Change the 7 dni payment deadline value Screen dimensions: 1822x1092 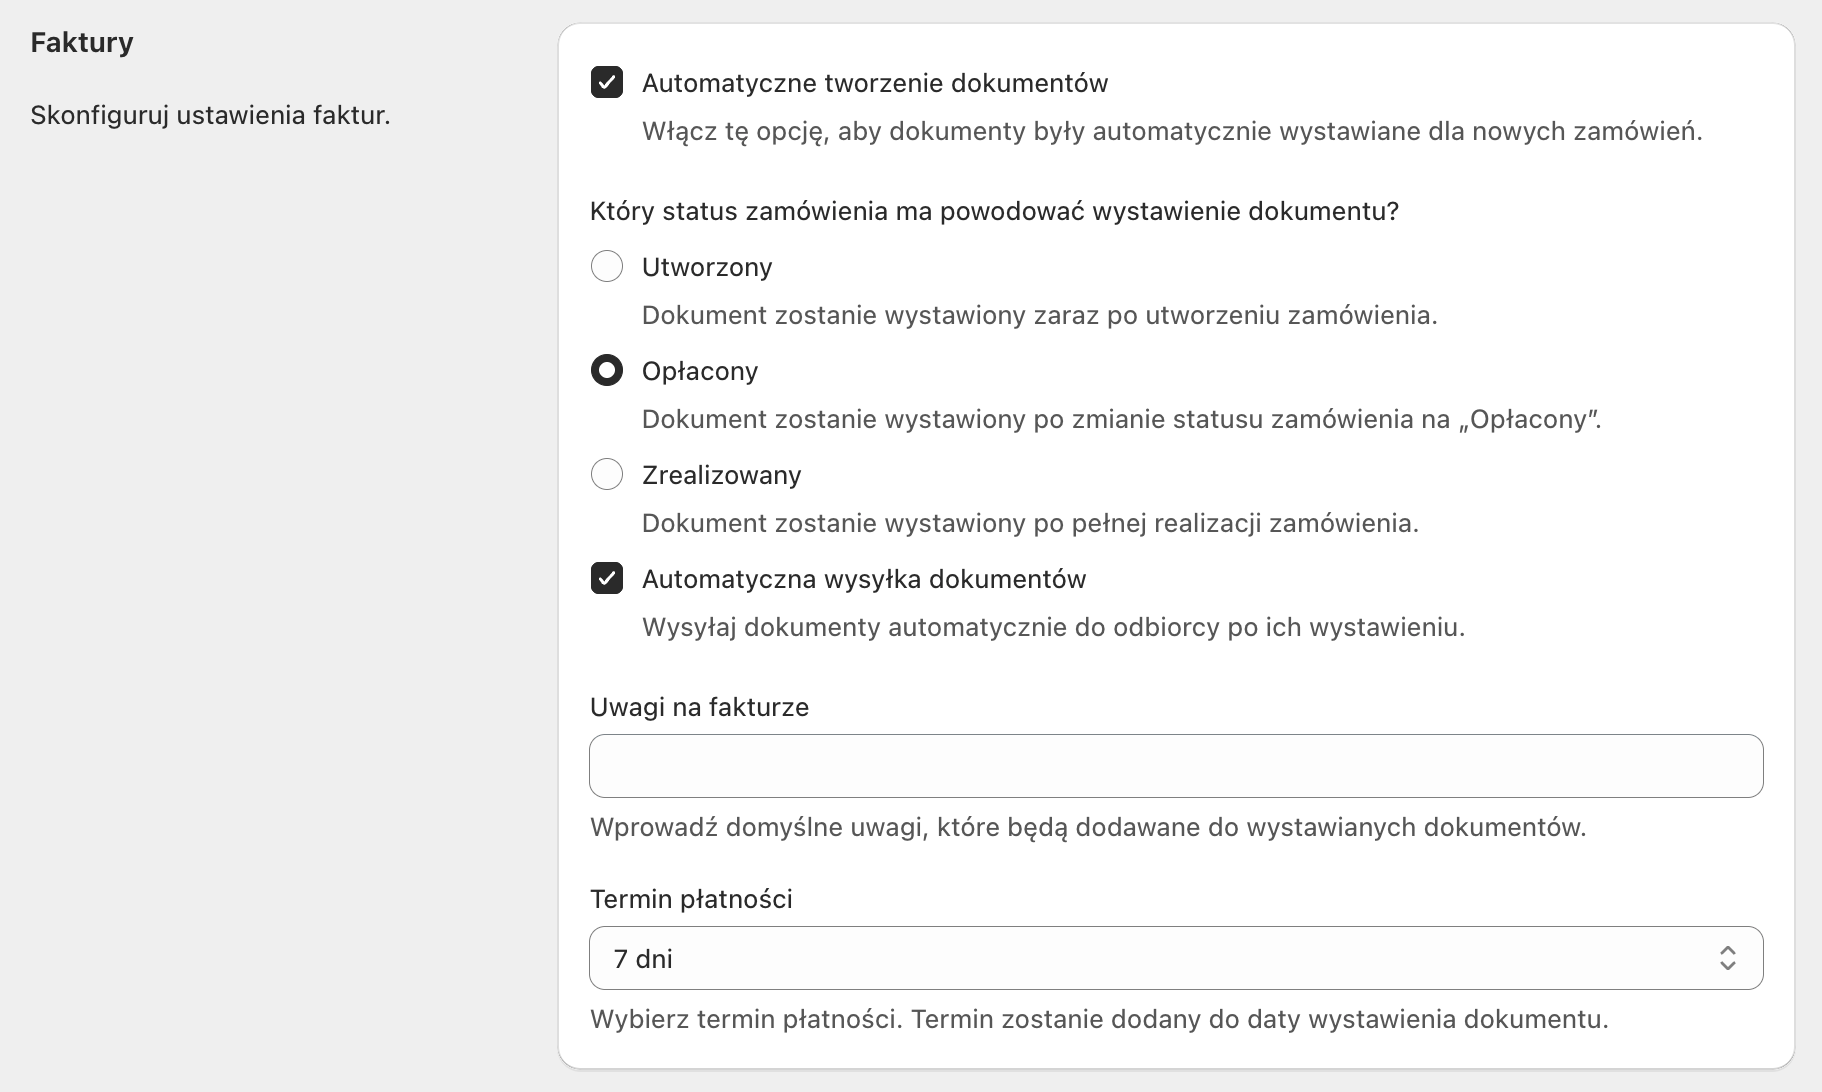[1175, 958]
